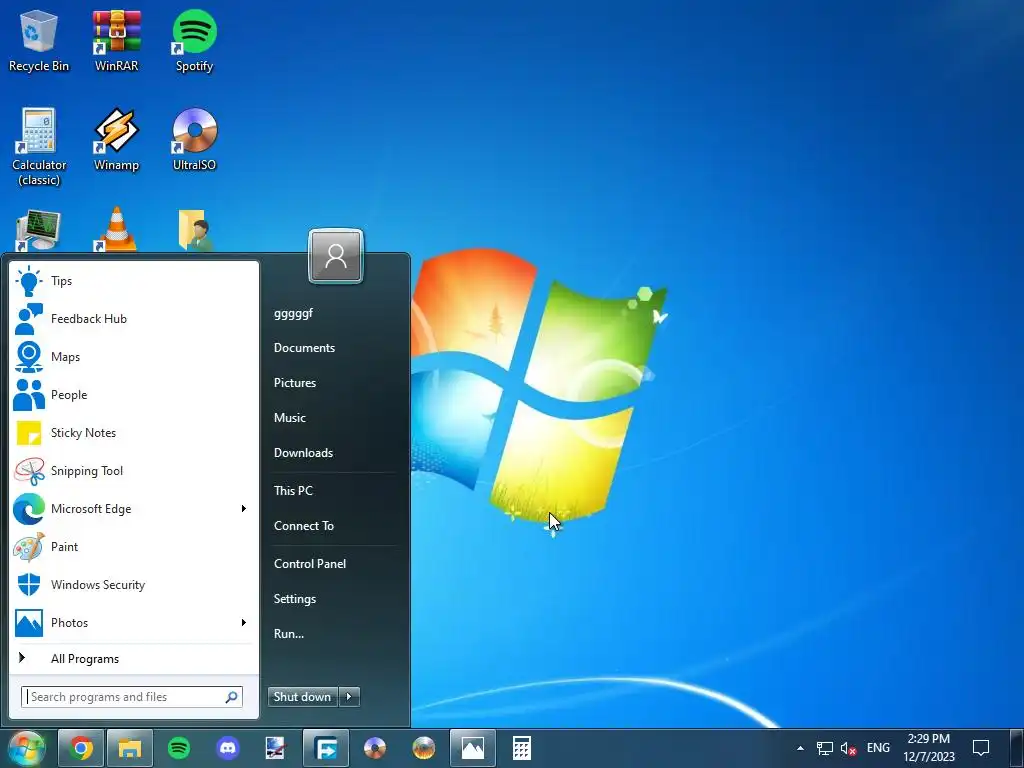1024x768 pixels.
Task: Launch Sticky Notes from the Start menu
Action: pos(133,433)
